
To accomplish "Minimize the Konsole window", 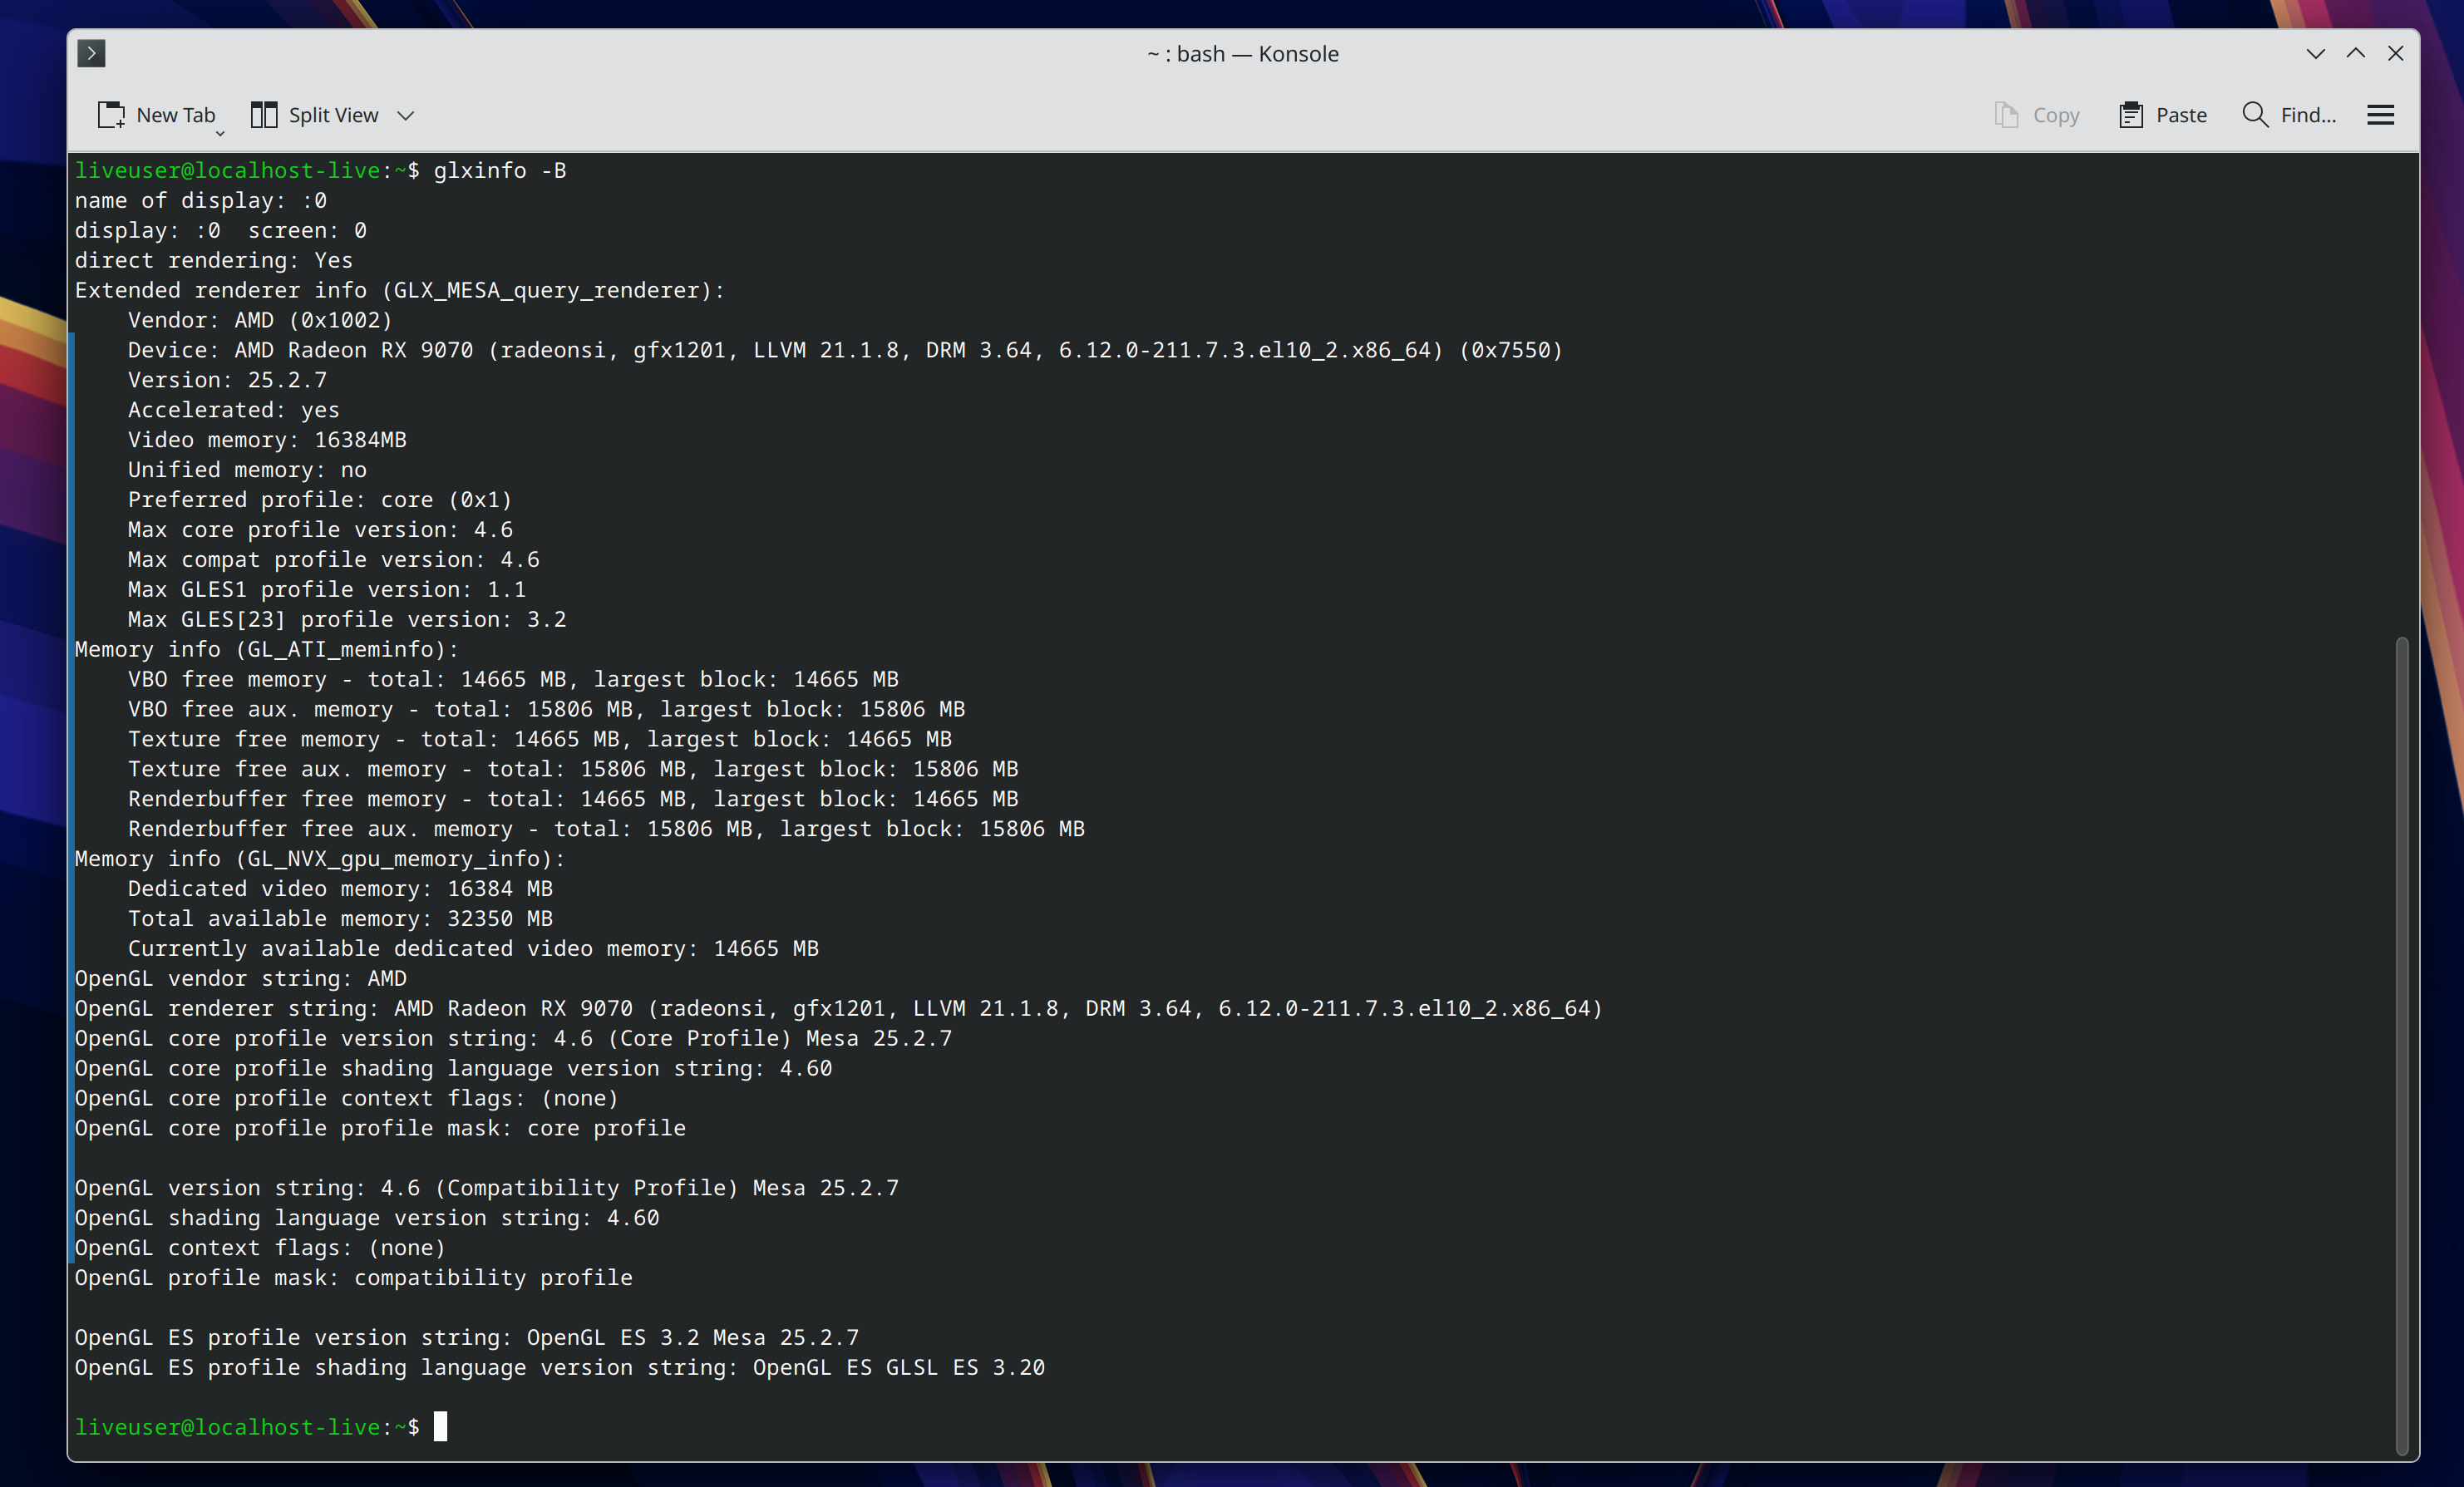I will pos(2316,54).
